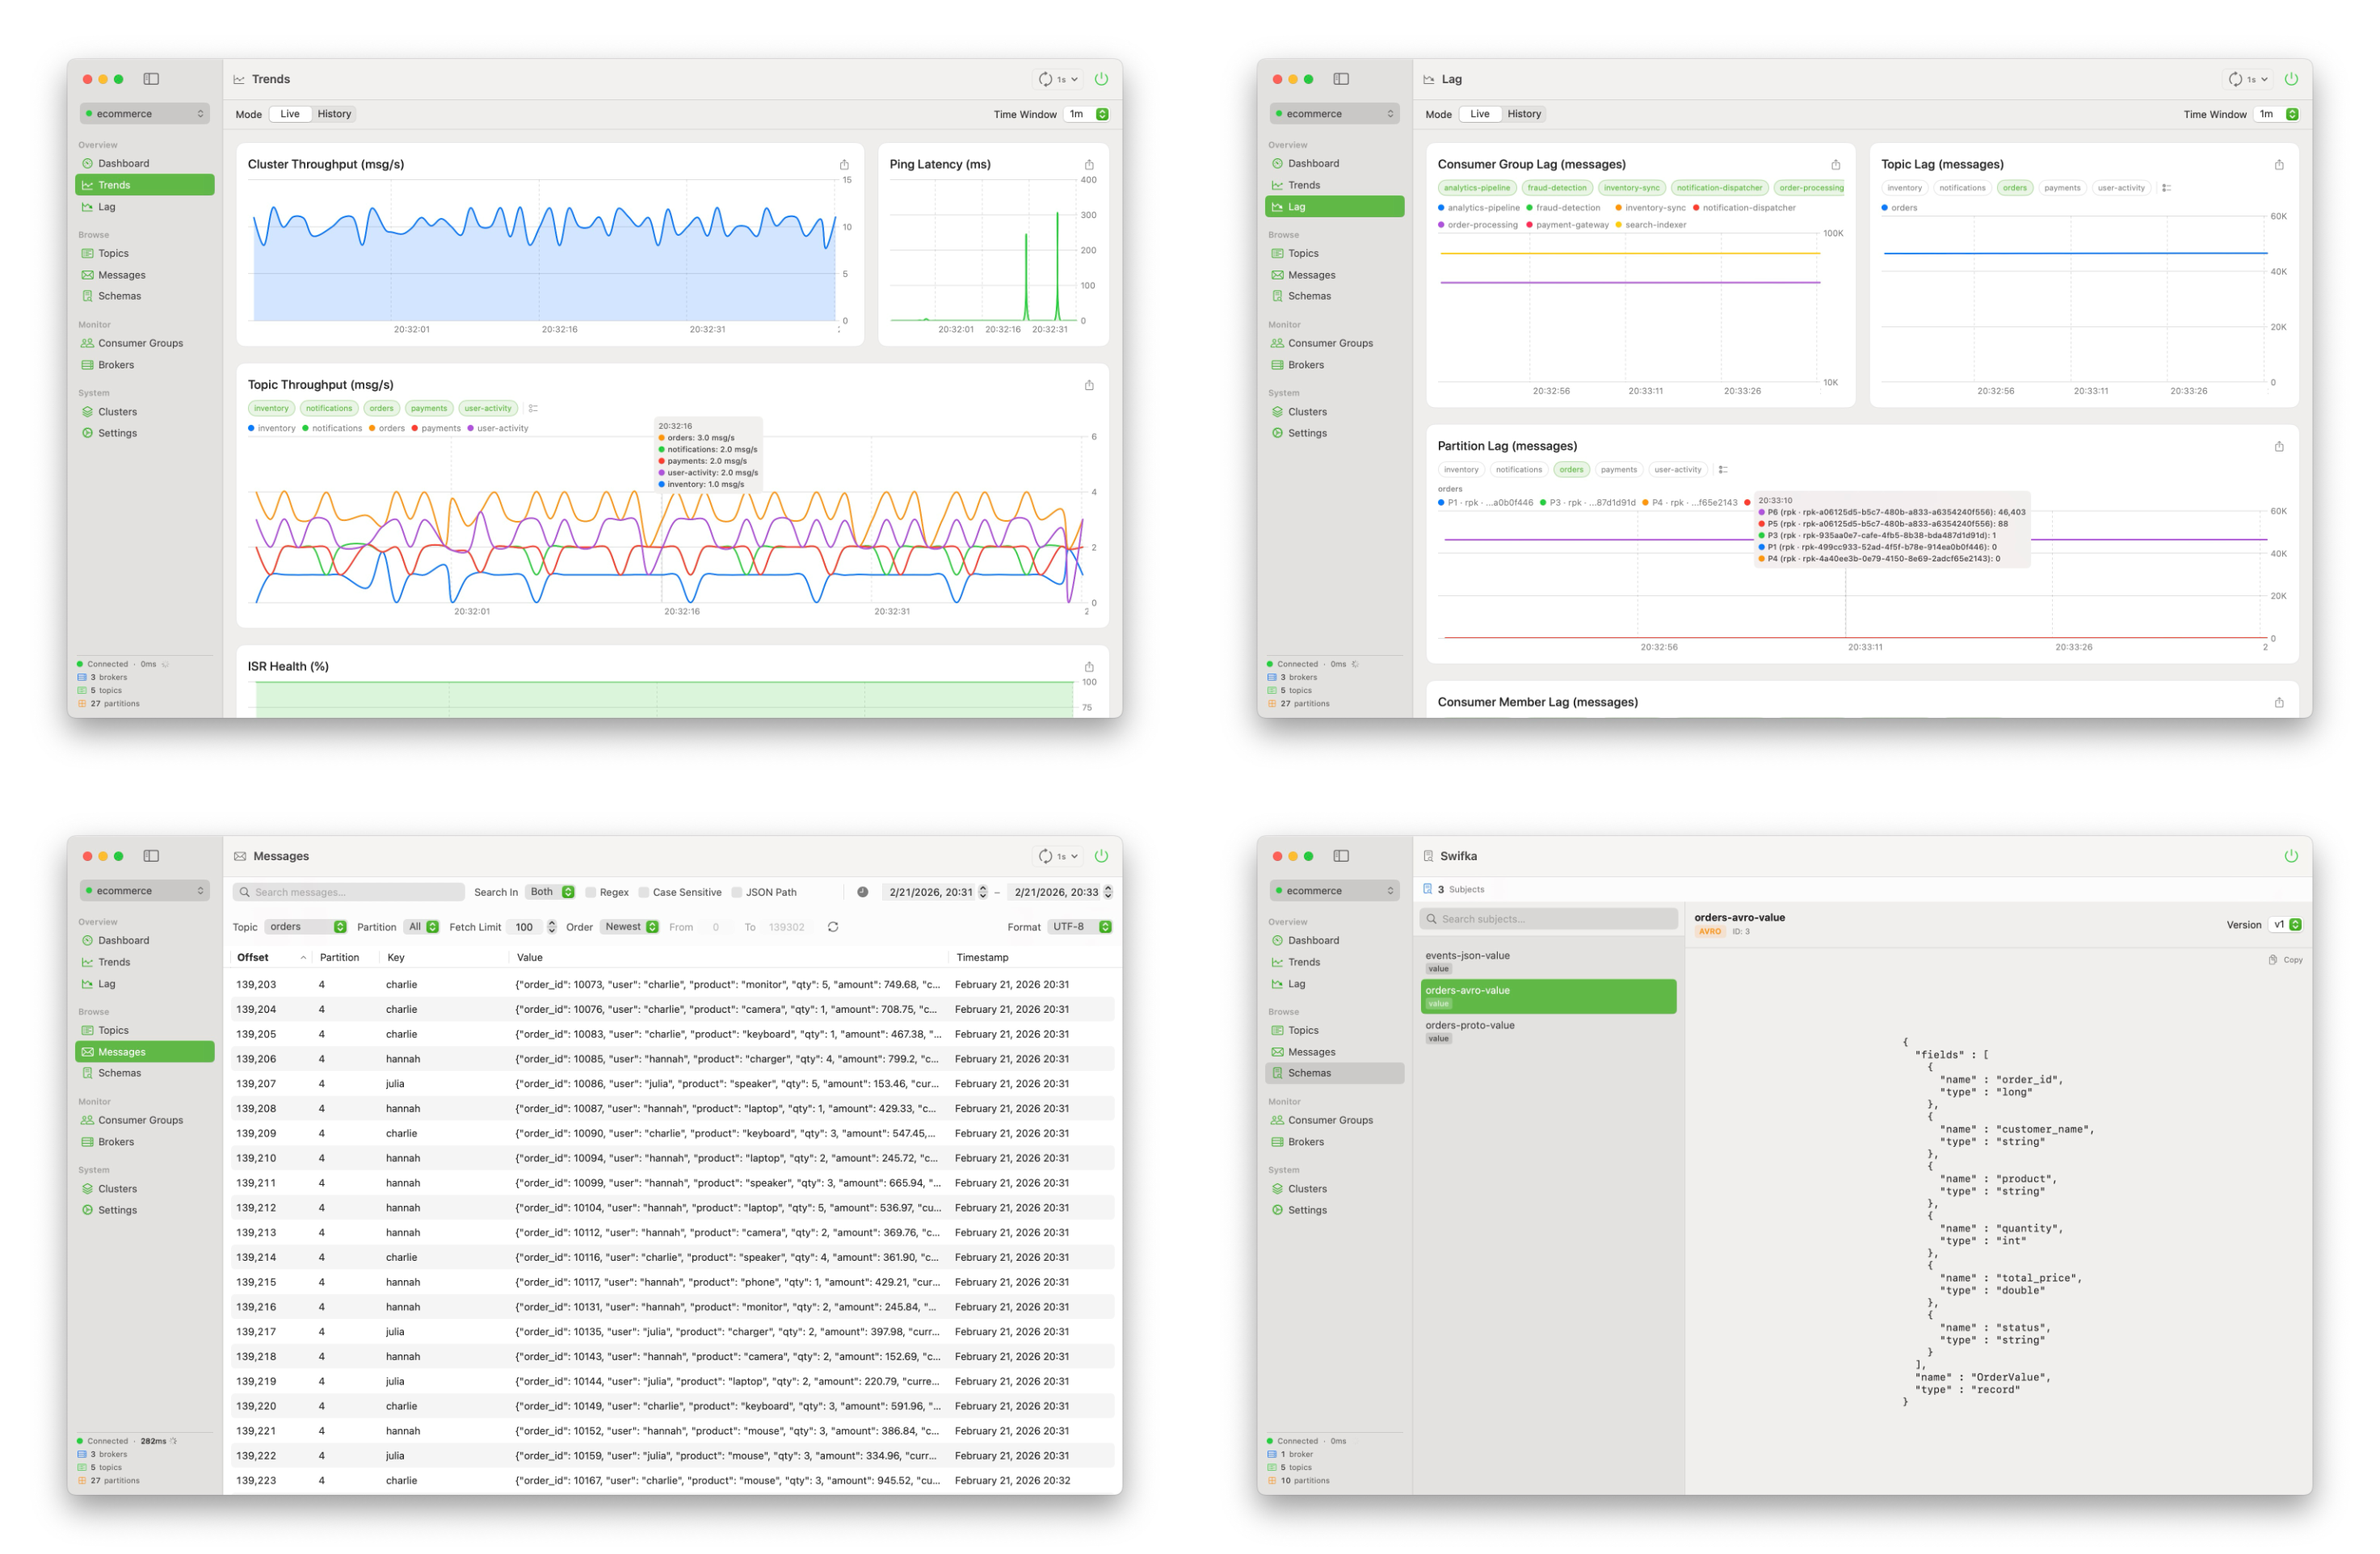Export the Cluster Throughput chart via share icon
This screenshot has width=2380, height=1554.
844,165
